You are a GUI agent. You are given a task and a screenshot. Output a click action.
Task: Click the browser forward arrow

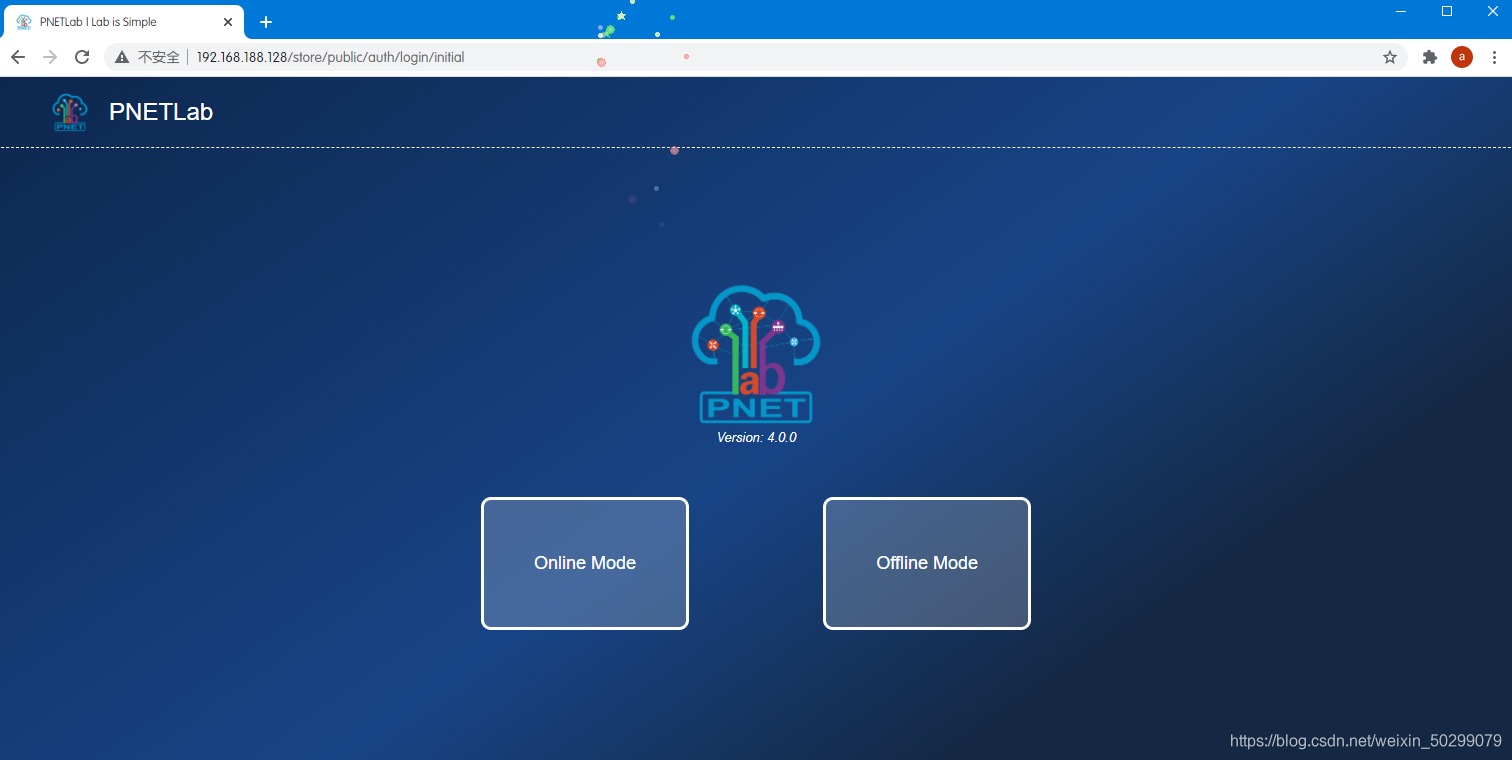[50, 57]
